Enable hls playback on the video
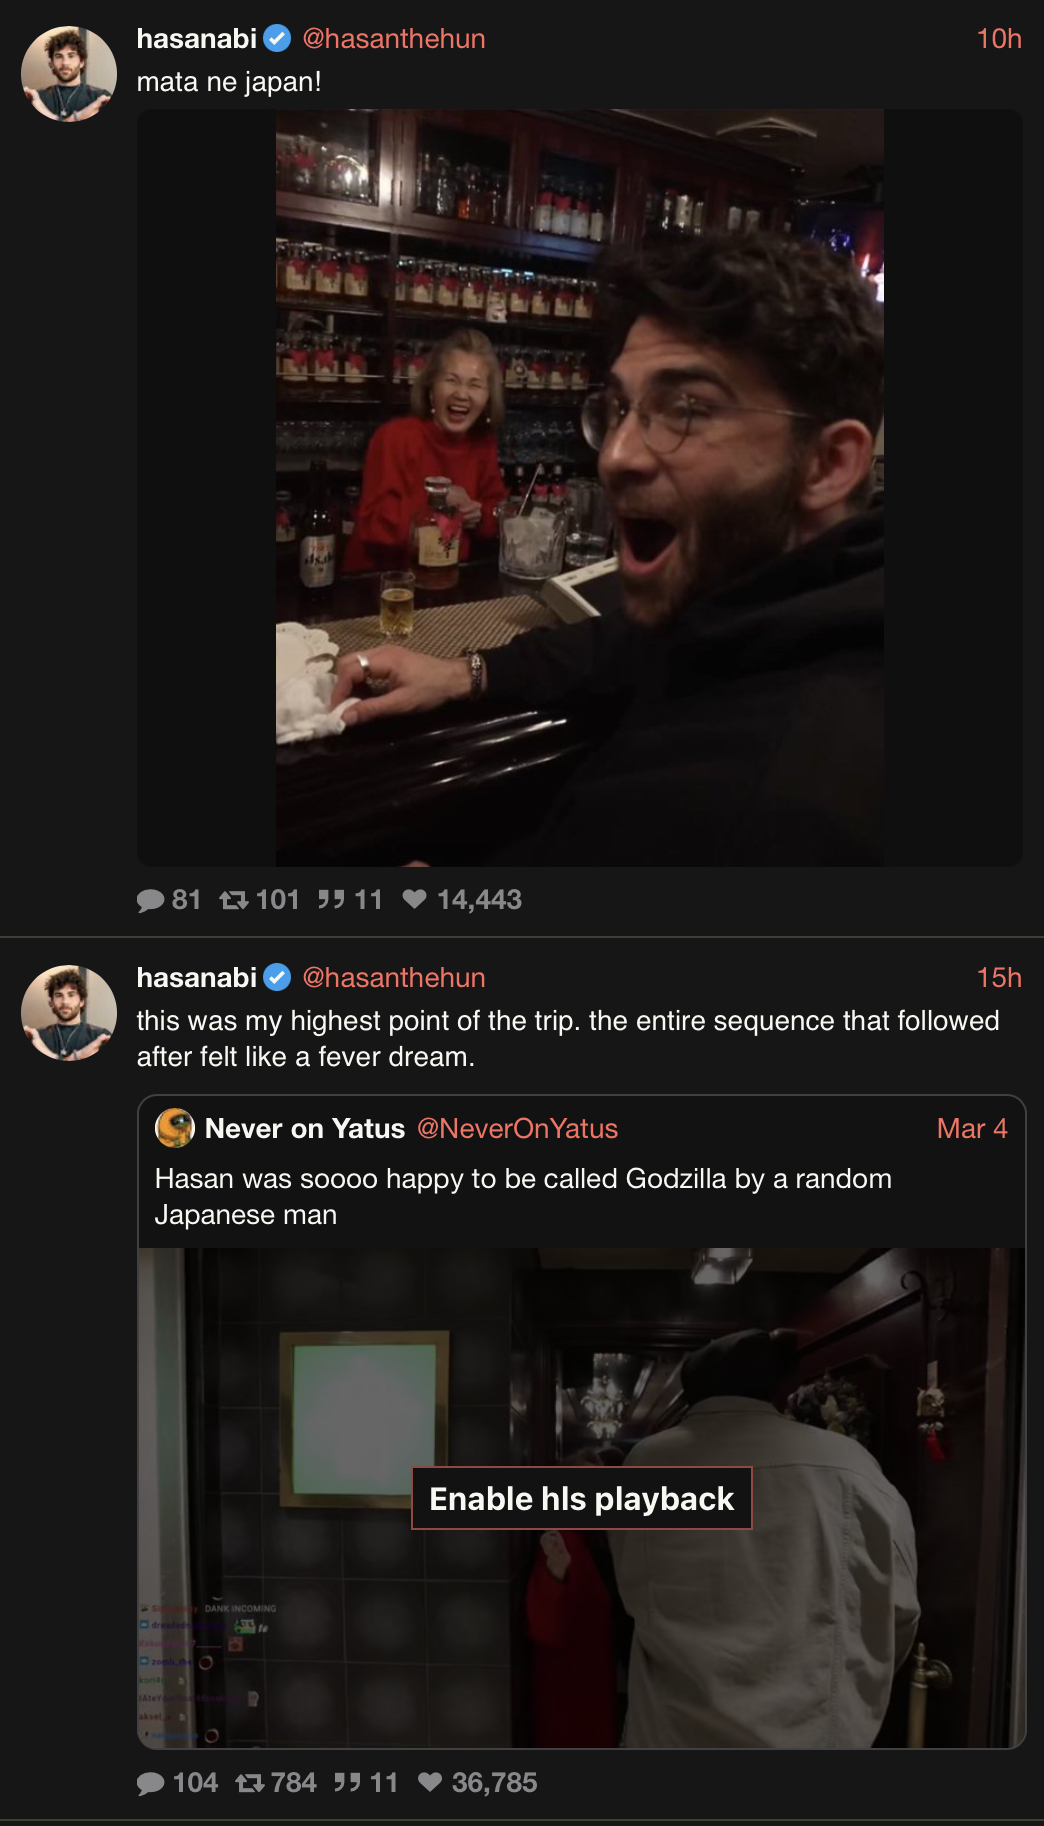 click(x=582, y=1498)
